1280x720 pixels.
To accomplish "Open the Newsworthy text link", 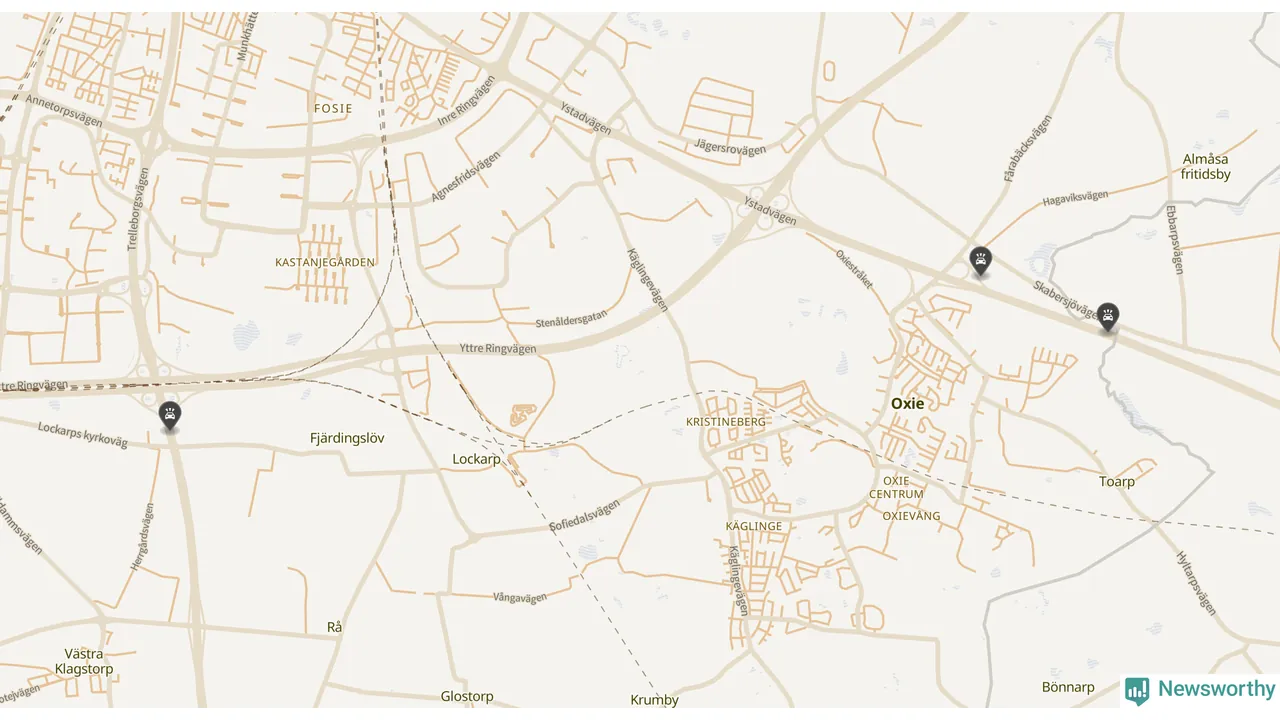I will 1217,689.
